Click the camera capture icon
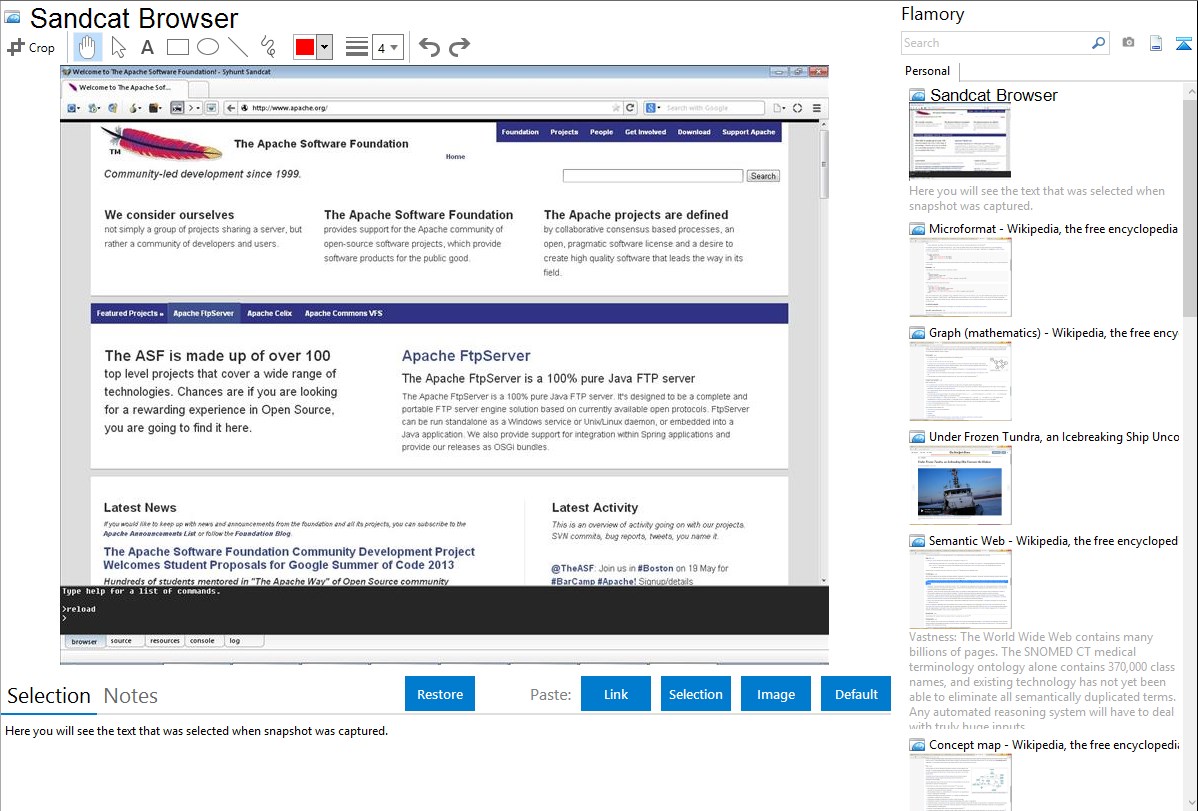Image resolution: width=1198 pixels, height=811 pixels. click(1128, 43)
